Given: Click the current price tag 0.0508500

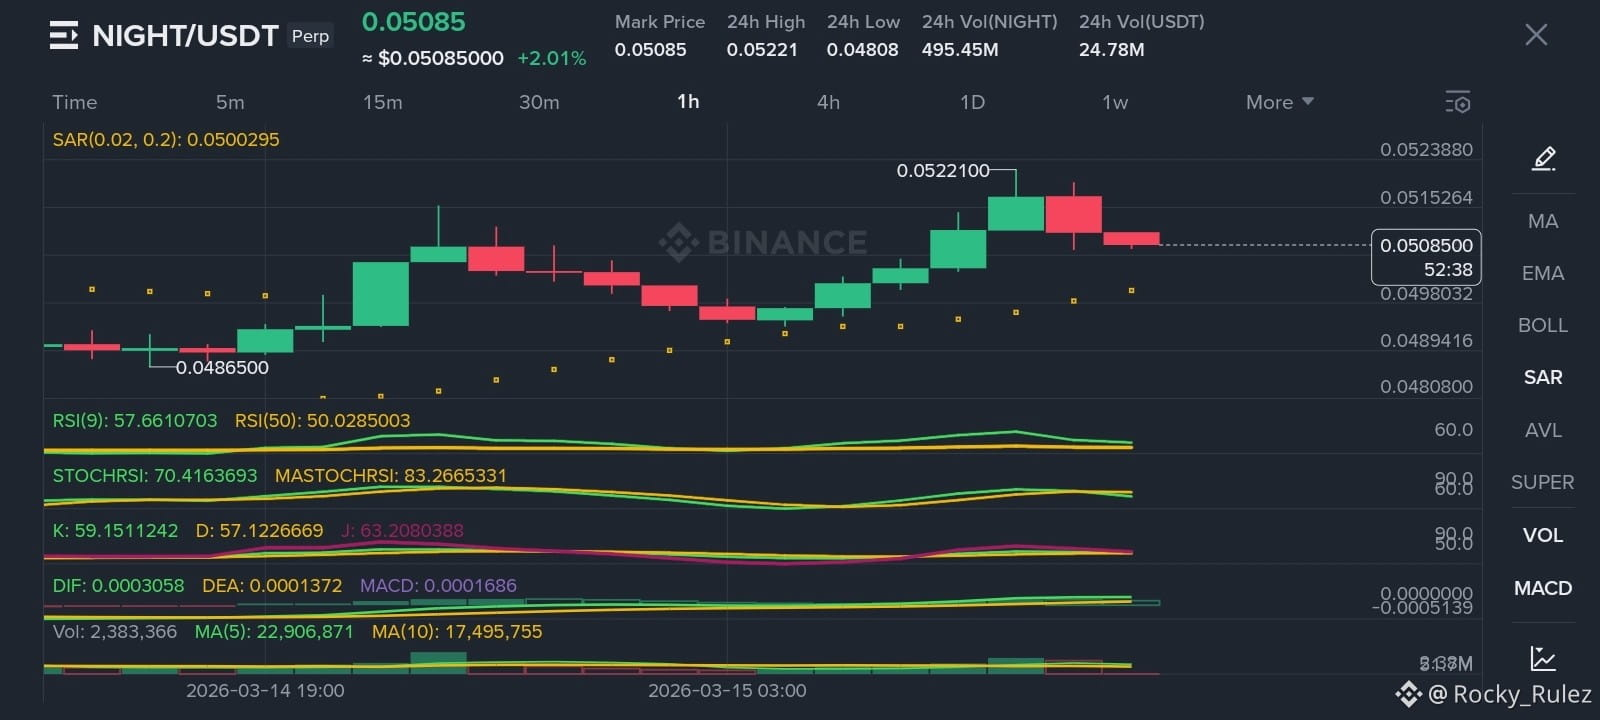Looking at the screenshot, I should (x=1426, y=257).
